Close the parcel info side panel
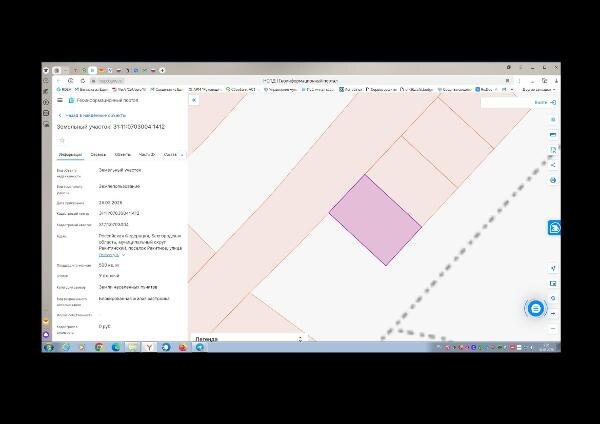Viewport: 600px width, 424px height. pos(194,100)
